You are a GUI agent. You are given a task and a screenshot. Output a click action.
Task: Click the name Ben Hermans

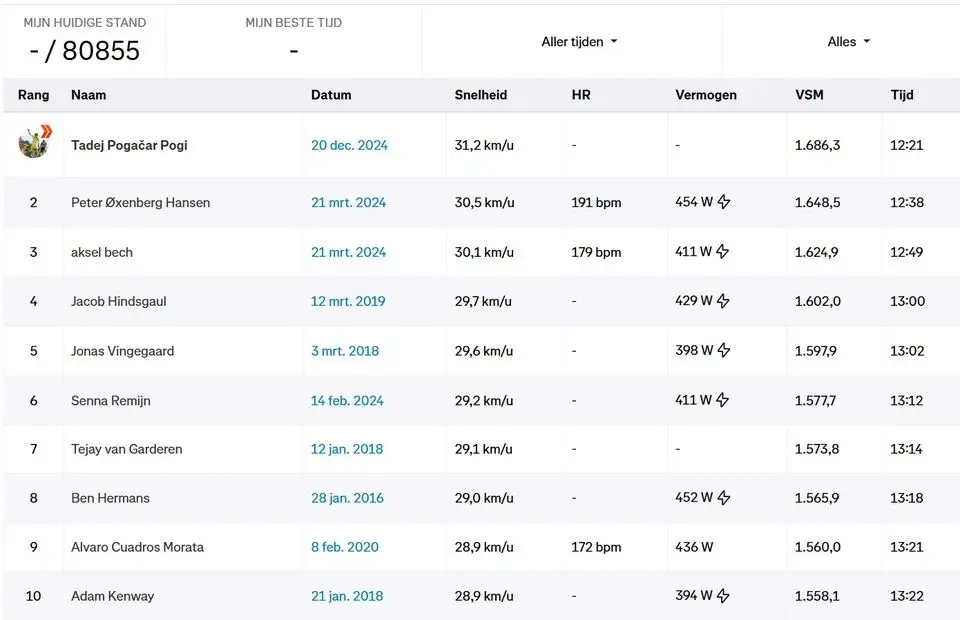(x=110, y=498)
